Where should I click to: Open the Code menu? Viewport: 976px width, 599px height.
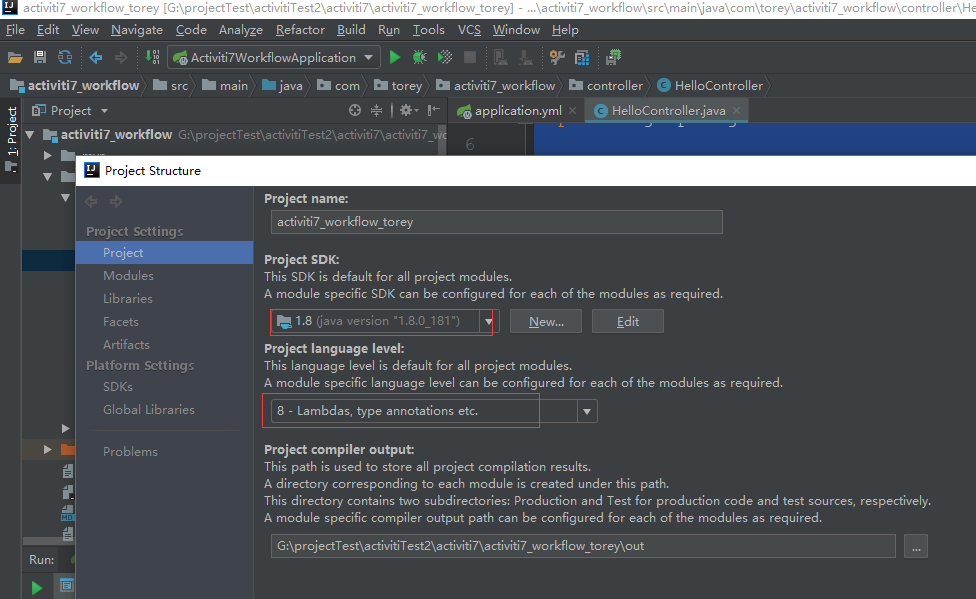(x=191, y=30)
